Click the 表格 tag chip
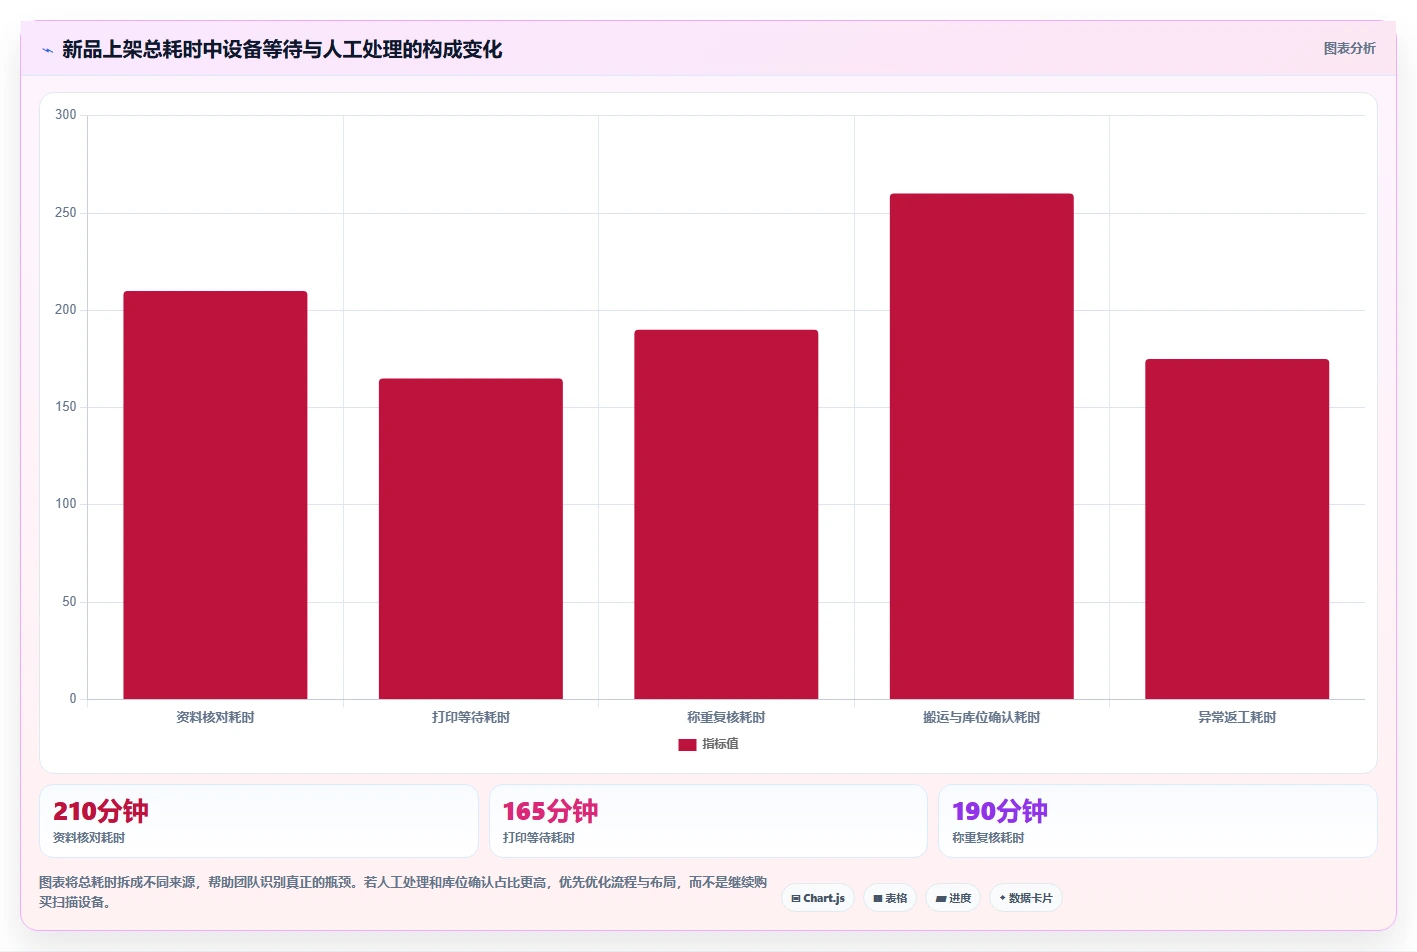Image resolution: width=1417 pixels, height=952 pixels. point(890,898)
